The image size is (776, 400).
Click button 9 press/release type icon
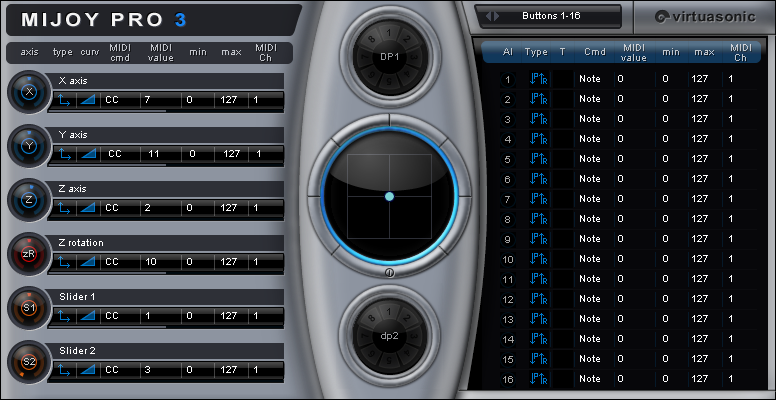click(538, 239)
